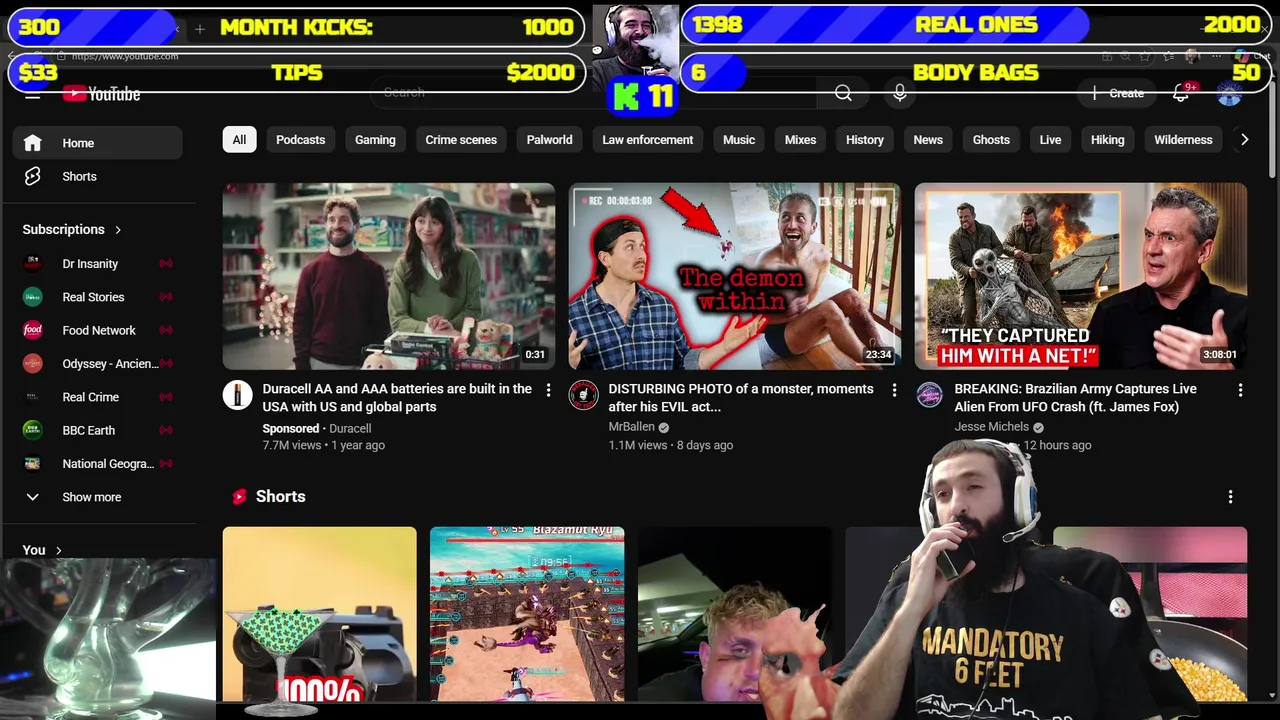The width and height of the screenshot is (1280, 720).
Task: Select the Ghosts filter chip
Action: pos(991,140)
